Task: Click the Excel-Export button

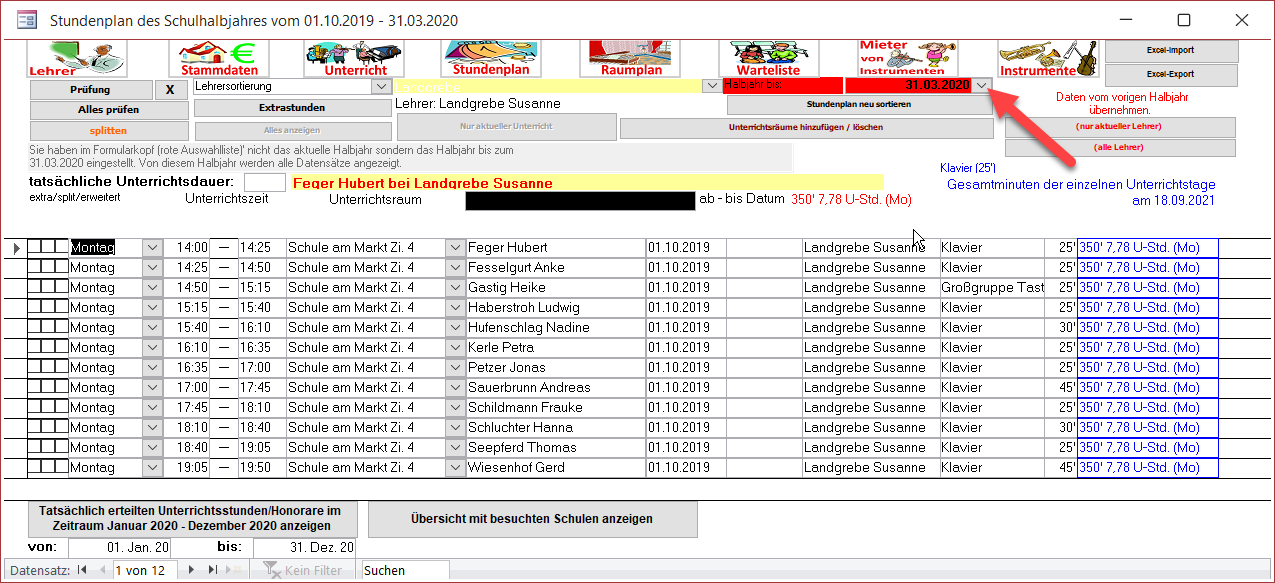Action: pyautogui.click(x=1171, y=75)
